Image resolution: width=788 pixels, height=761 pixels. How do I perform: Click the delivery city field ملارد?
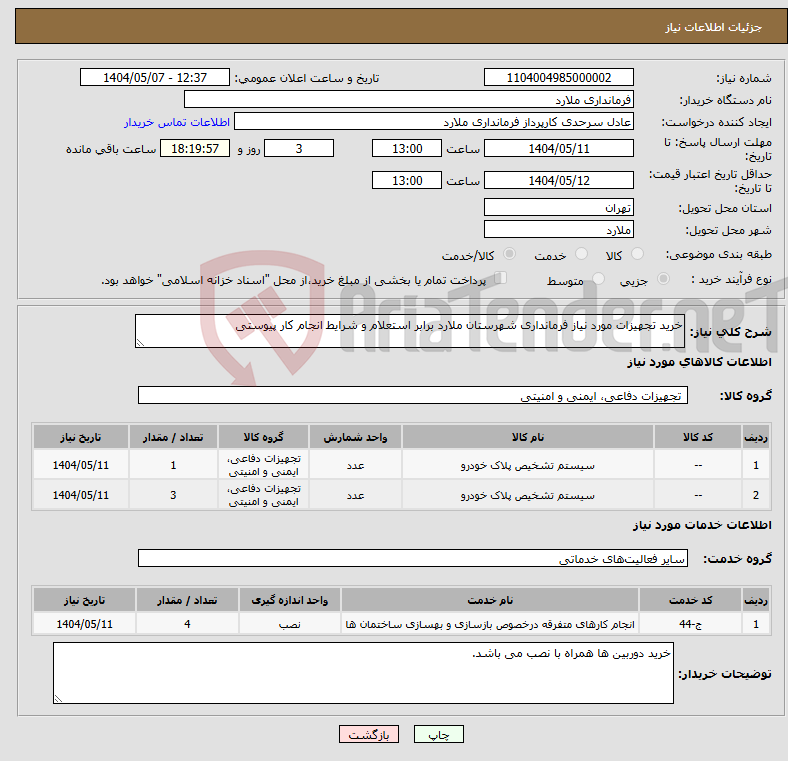point(558,229)
